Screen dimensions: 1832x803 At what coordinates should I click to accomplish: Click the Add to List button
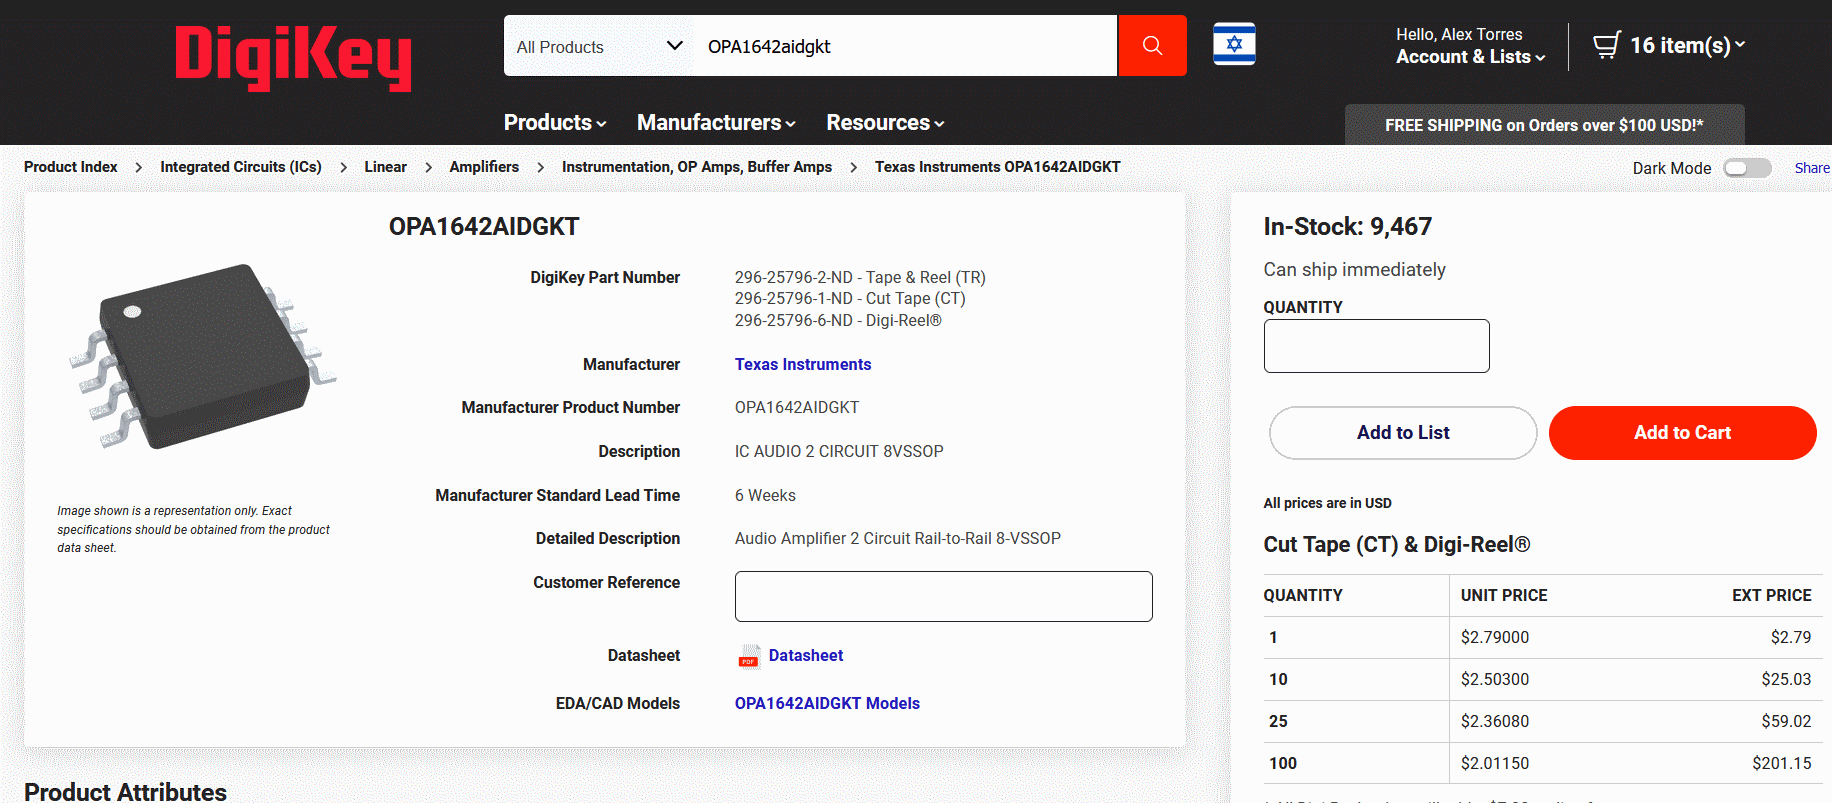point(1402,433)
